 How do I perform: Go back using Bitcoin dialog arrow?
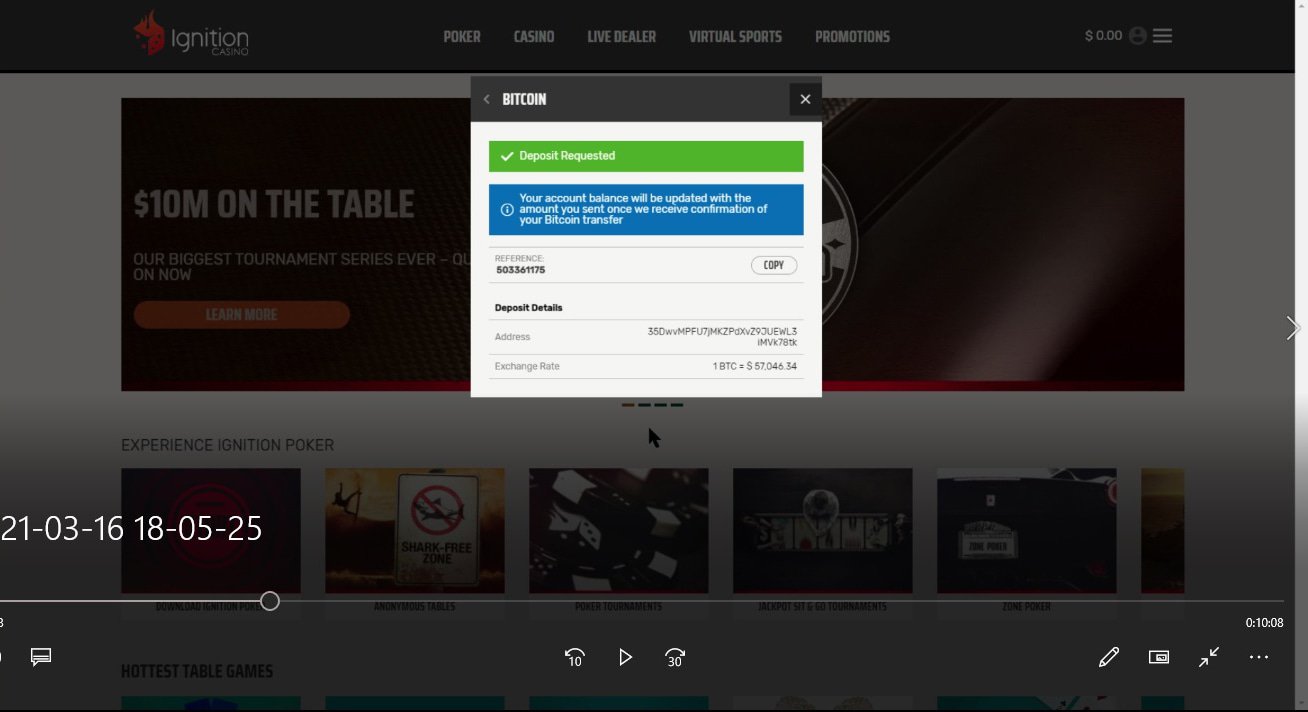pos(487,99)
